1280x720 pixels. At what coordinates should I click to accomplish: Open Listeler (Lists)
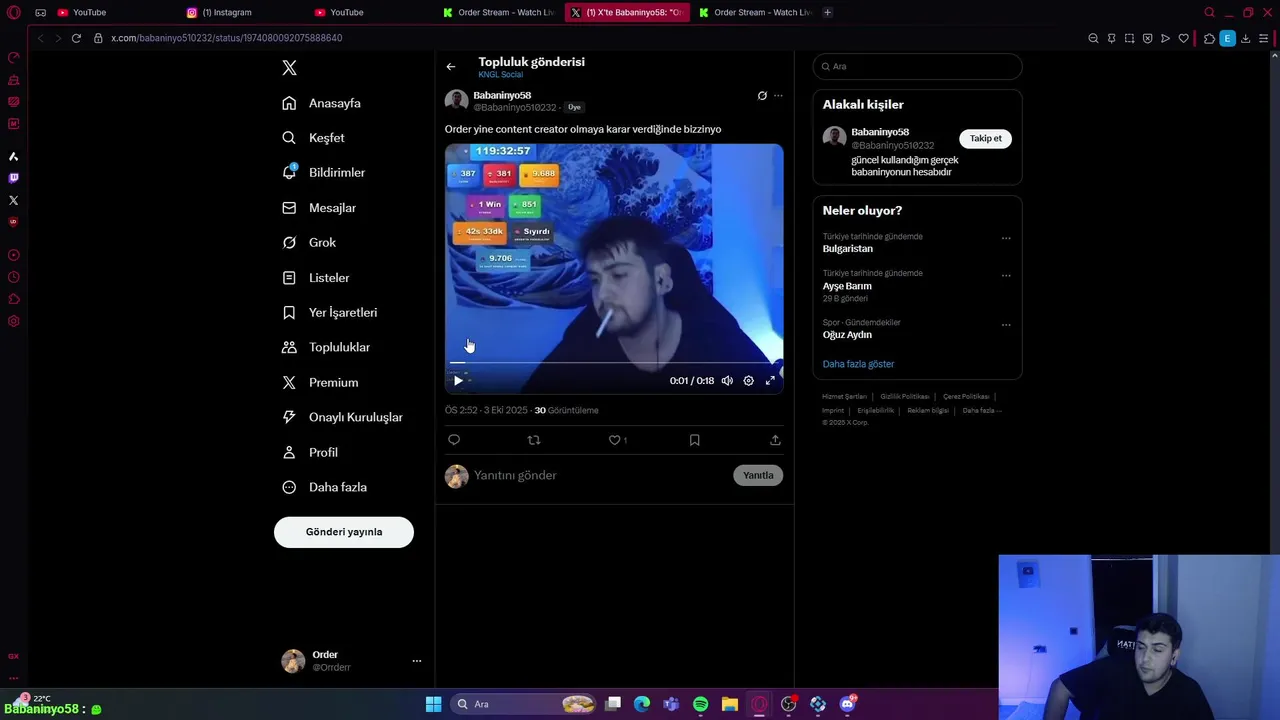(x=315, y=278)
